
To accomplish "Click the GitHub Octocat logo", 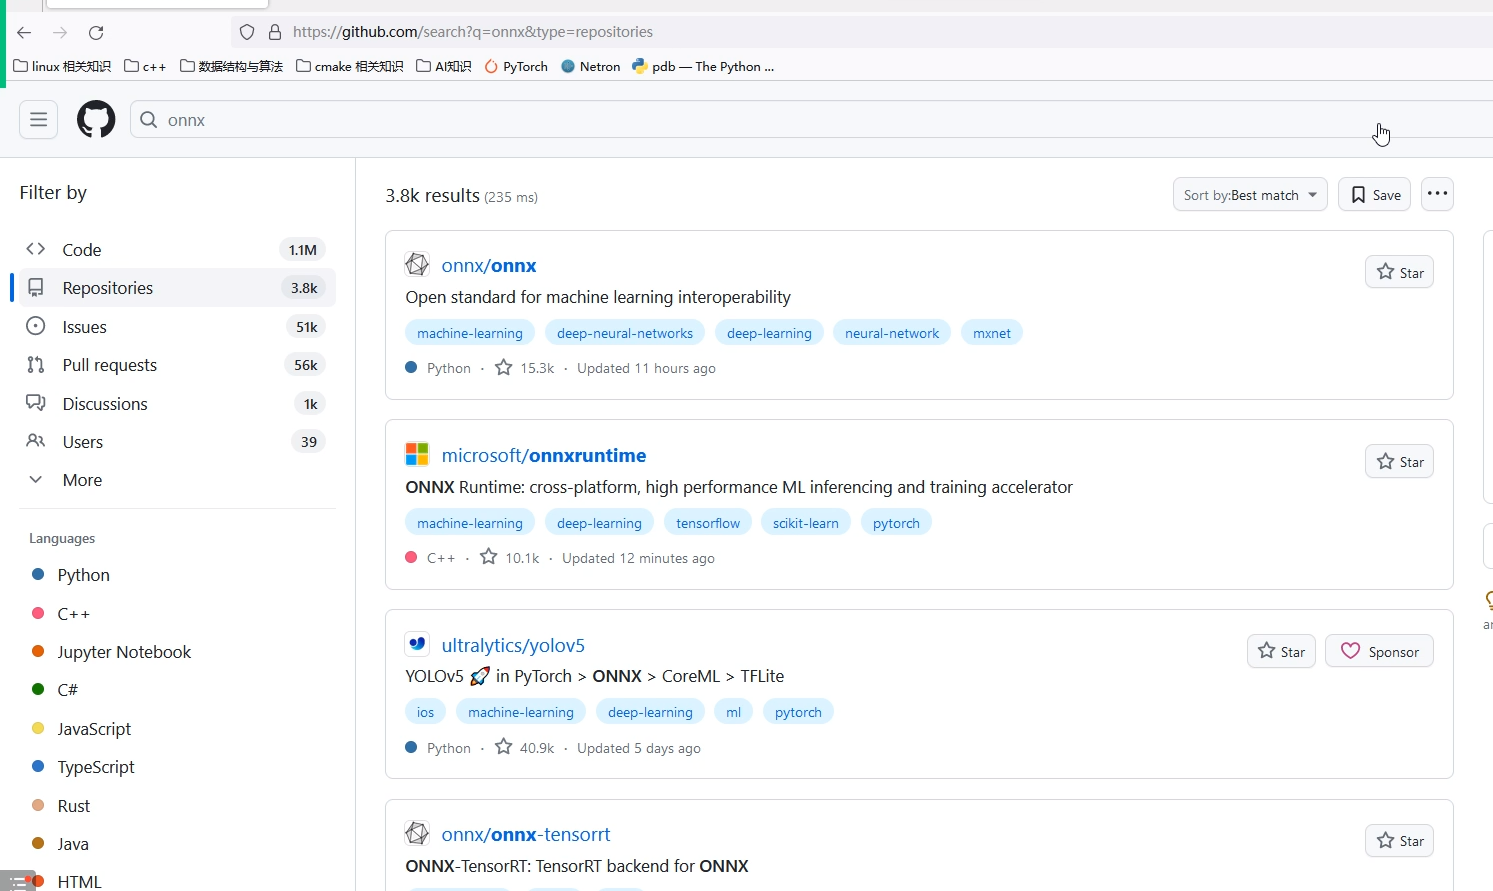I will coord(96,120).
